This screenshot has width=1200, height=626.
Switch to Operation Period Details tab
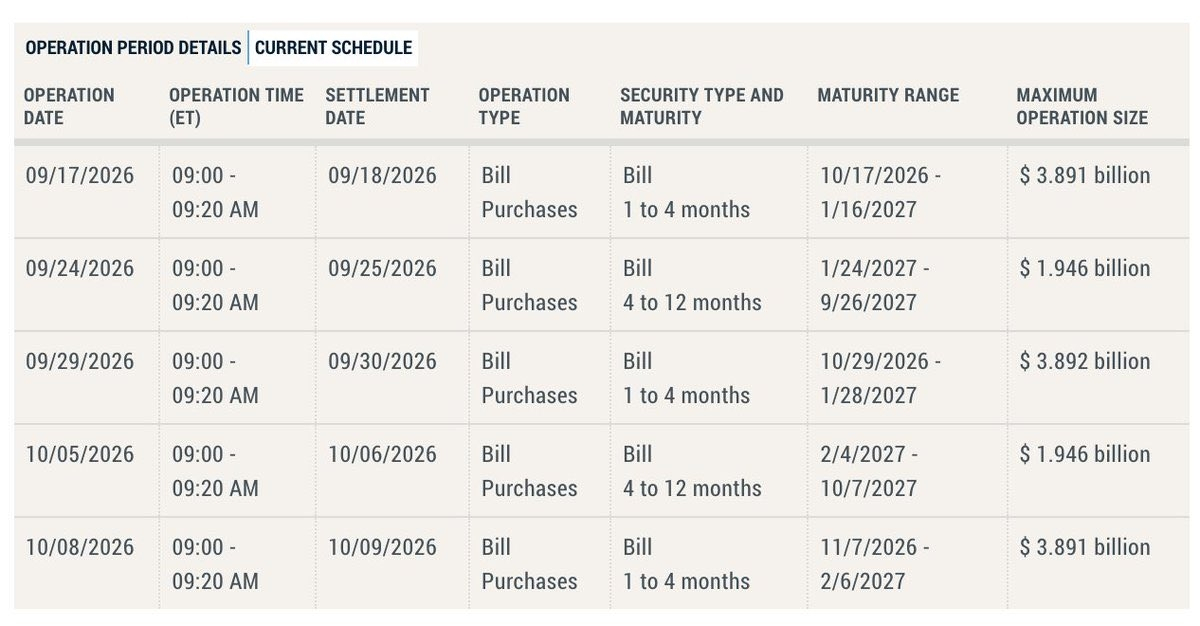tap(133, 47)
